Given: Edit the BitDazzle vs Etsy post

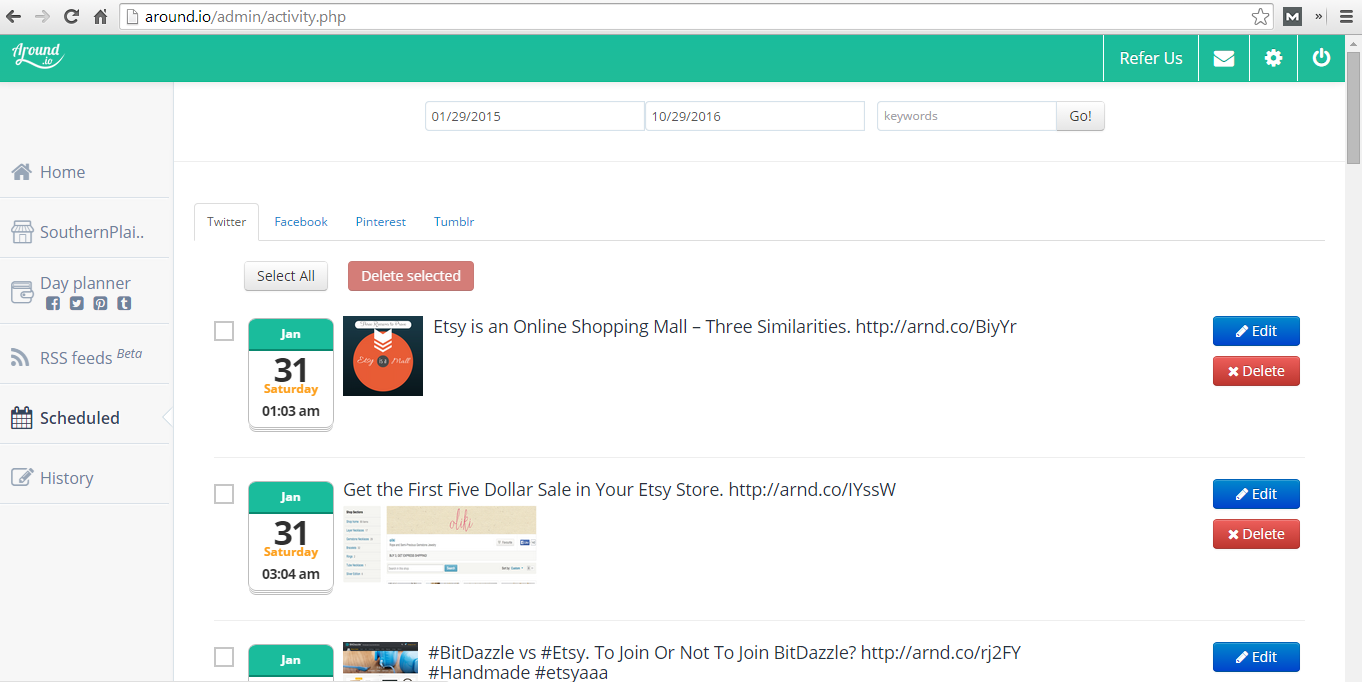Looking at the screenshot, I should pyautogui.click(x=1256, y=657).
